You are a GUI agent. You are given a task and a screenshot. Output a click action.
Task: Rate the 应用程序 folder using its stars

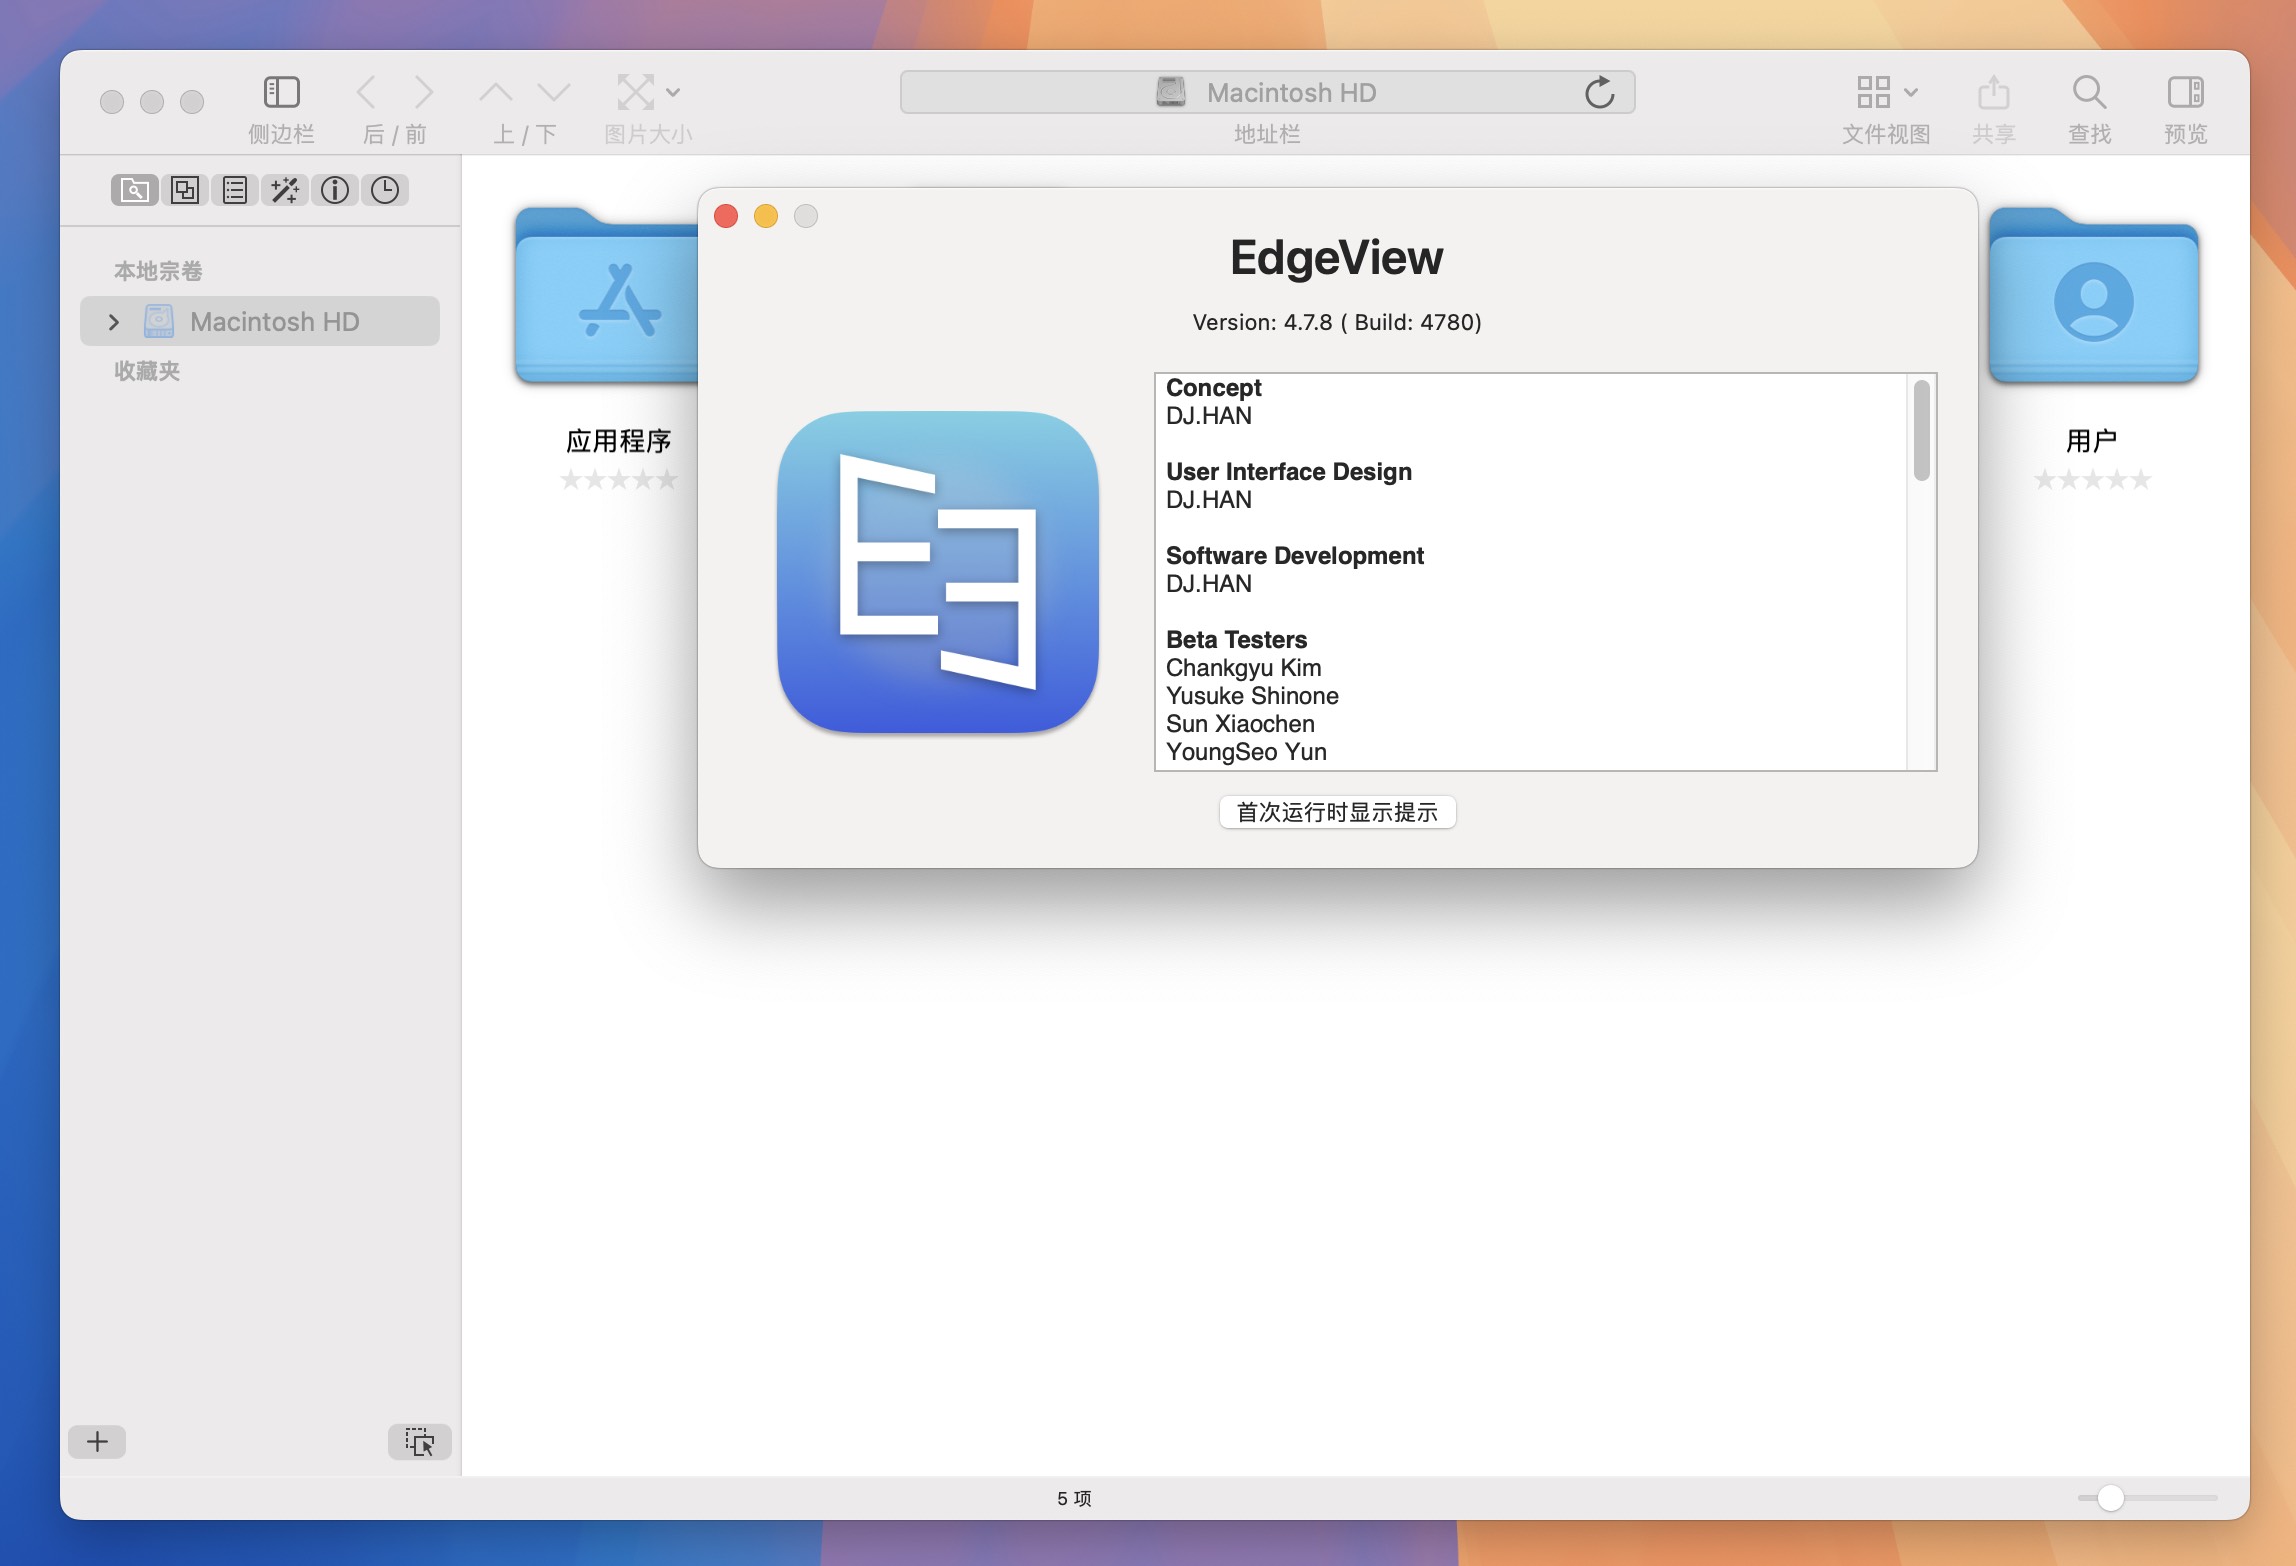click(x=619, y=480)
